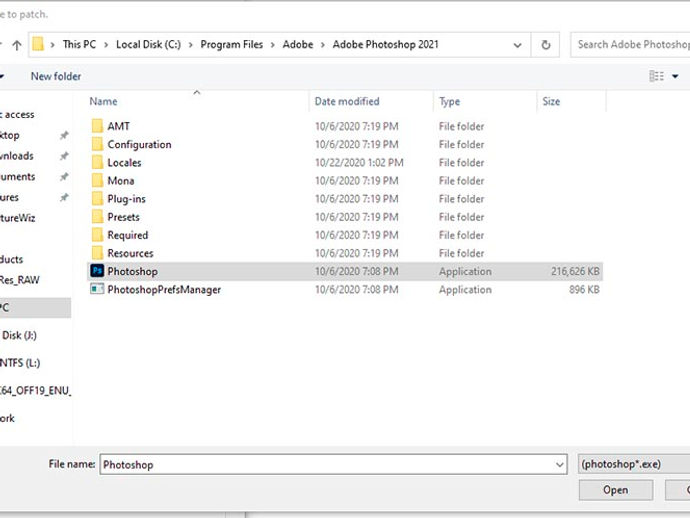The height and width of the screenshot is (518, 690).
Task: Click the Up one level arrow
Action: tap(17, 45)
